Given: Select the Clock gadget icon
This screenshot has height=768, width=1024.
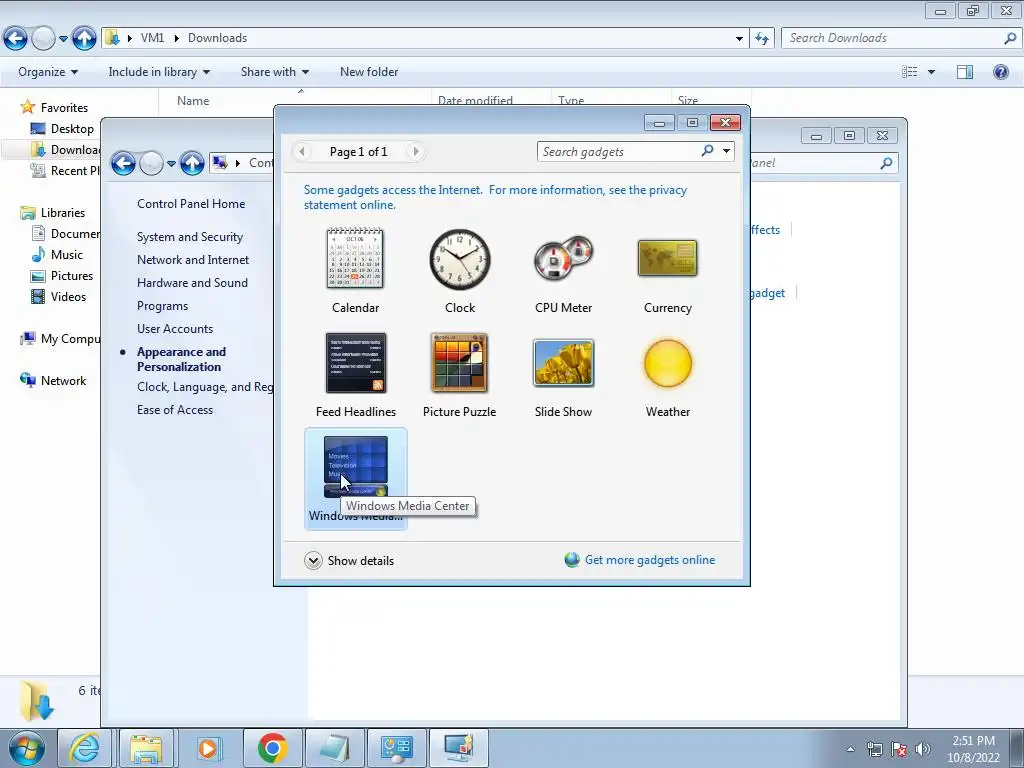Looking at the screenshot, I should tap(460, 259).
